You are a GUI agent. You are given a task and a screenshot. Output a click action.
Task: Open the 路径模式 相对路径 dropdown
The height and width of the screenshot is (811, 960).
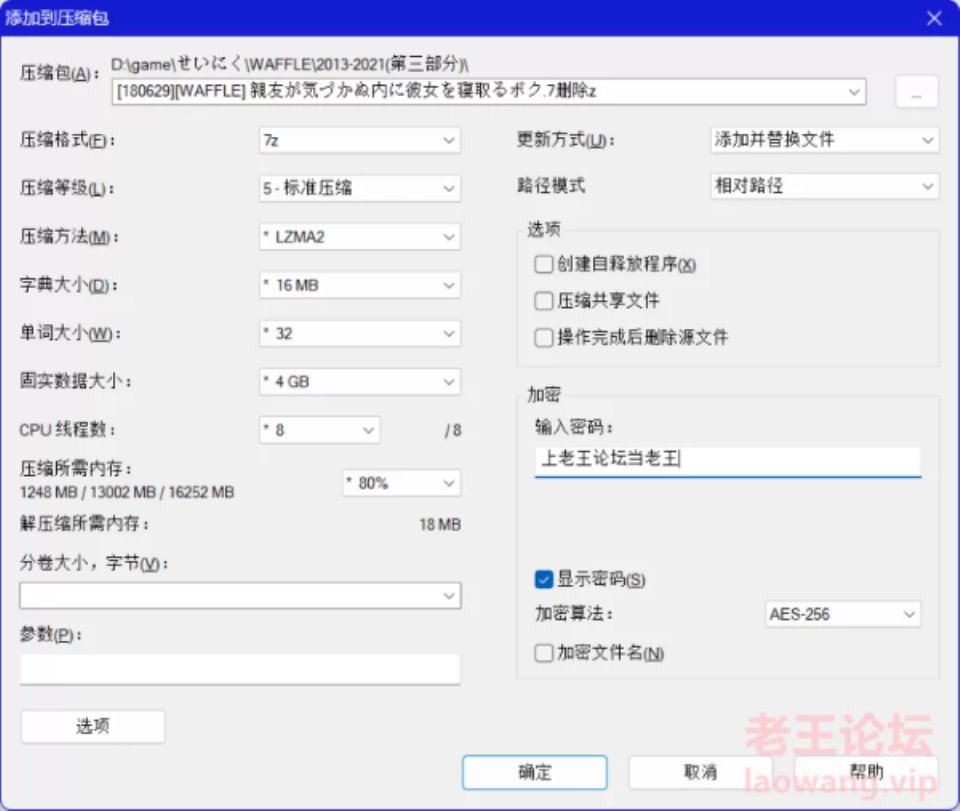tap(823, 187)
